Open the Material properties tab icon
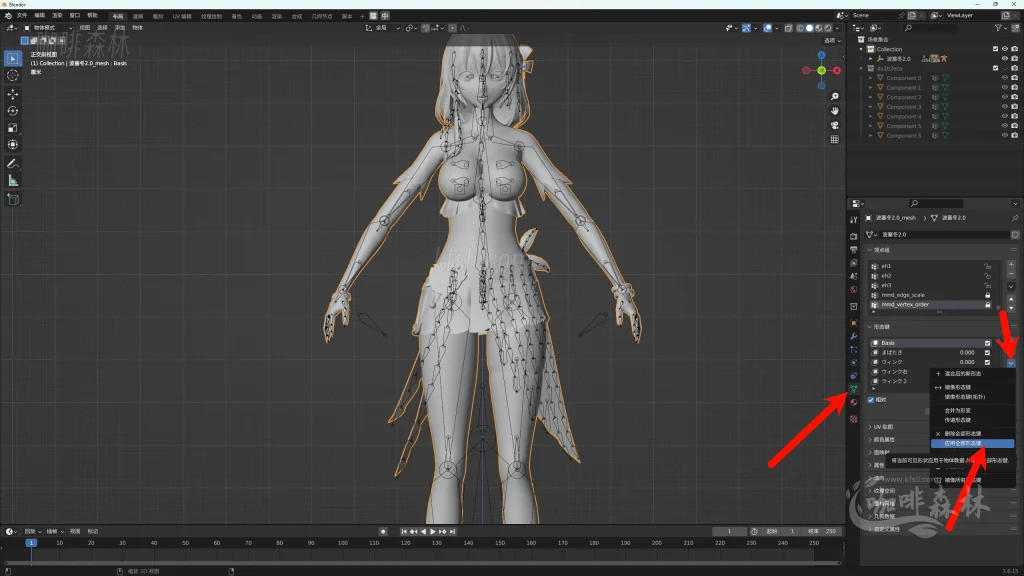This screenshot has width=1024, height=576. coord(854,402)
